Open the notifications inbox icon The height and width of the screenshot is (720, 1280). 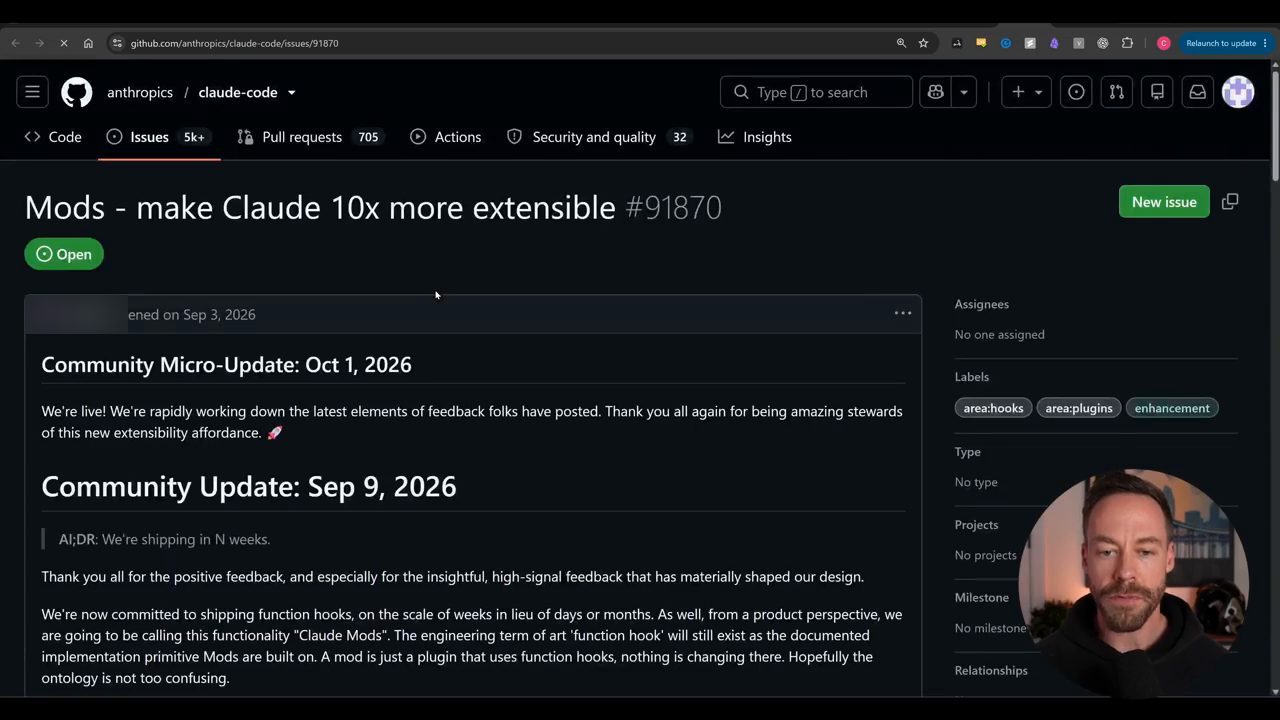pos(1197,92)
